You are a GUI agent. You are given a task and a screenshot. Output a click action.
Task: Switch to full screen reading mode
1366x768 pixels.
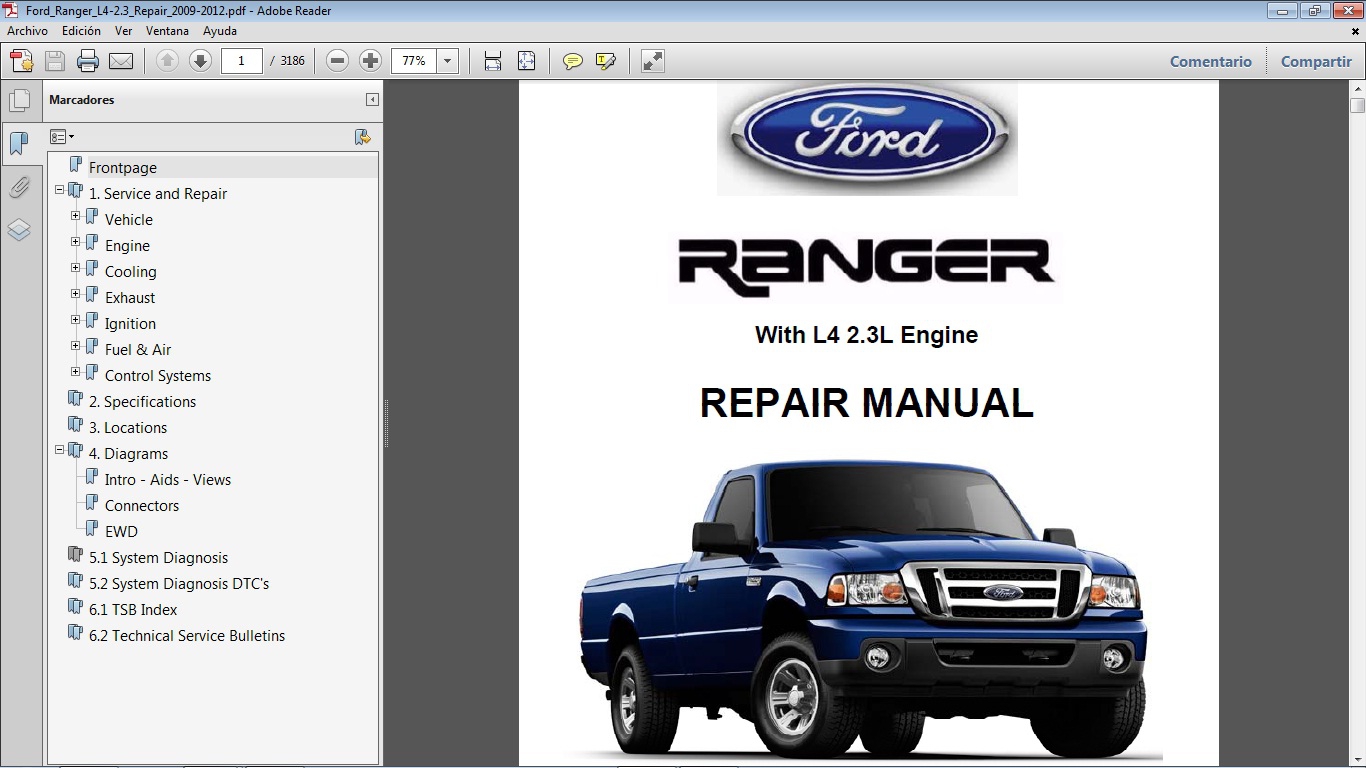click(652, 61)
